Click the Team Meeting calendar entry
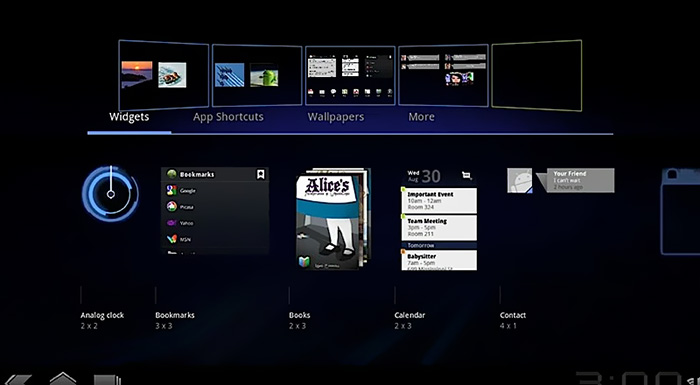 click(439, 227)
